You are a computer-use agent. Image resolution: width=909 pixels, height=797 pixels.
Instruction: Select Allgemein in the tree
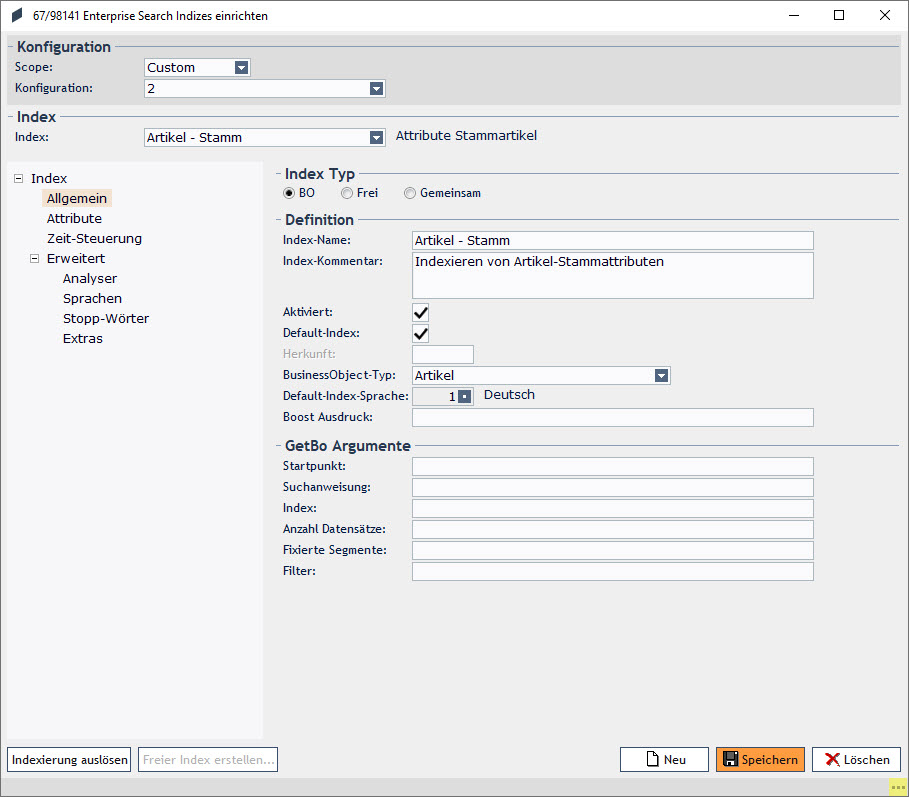pyautogui.click(x=77, y=198)
